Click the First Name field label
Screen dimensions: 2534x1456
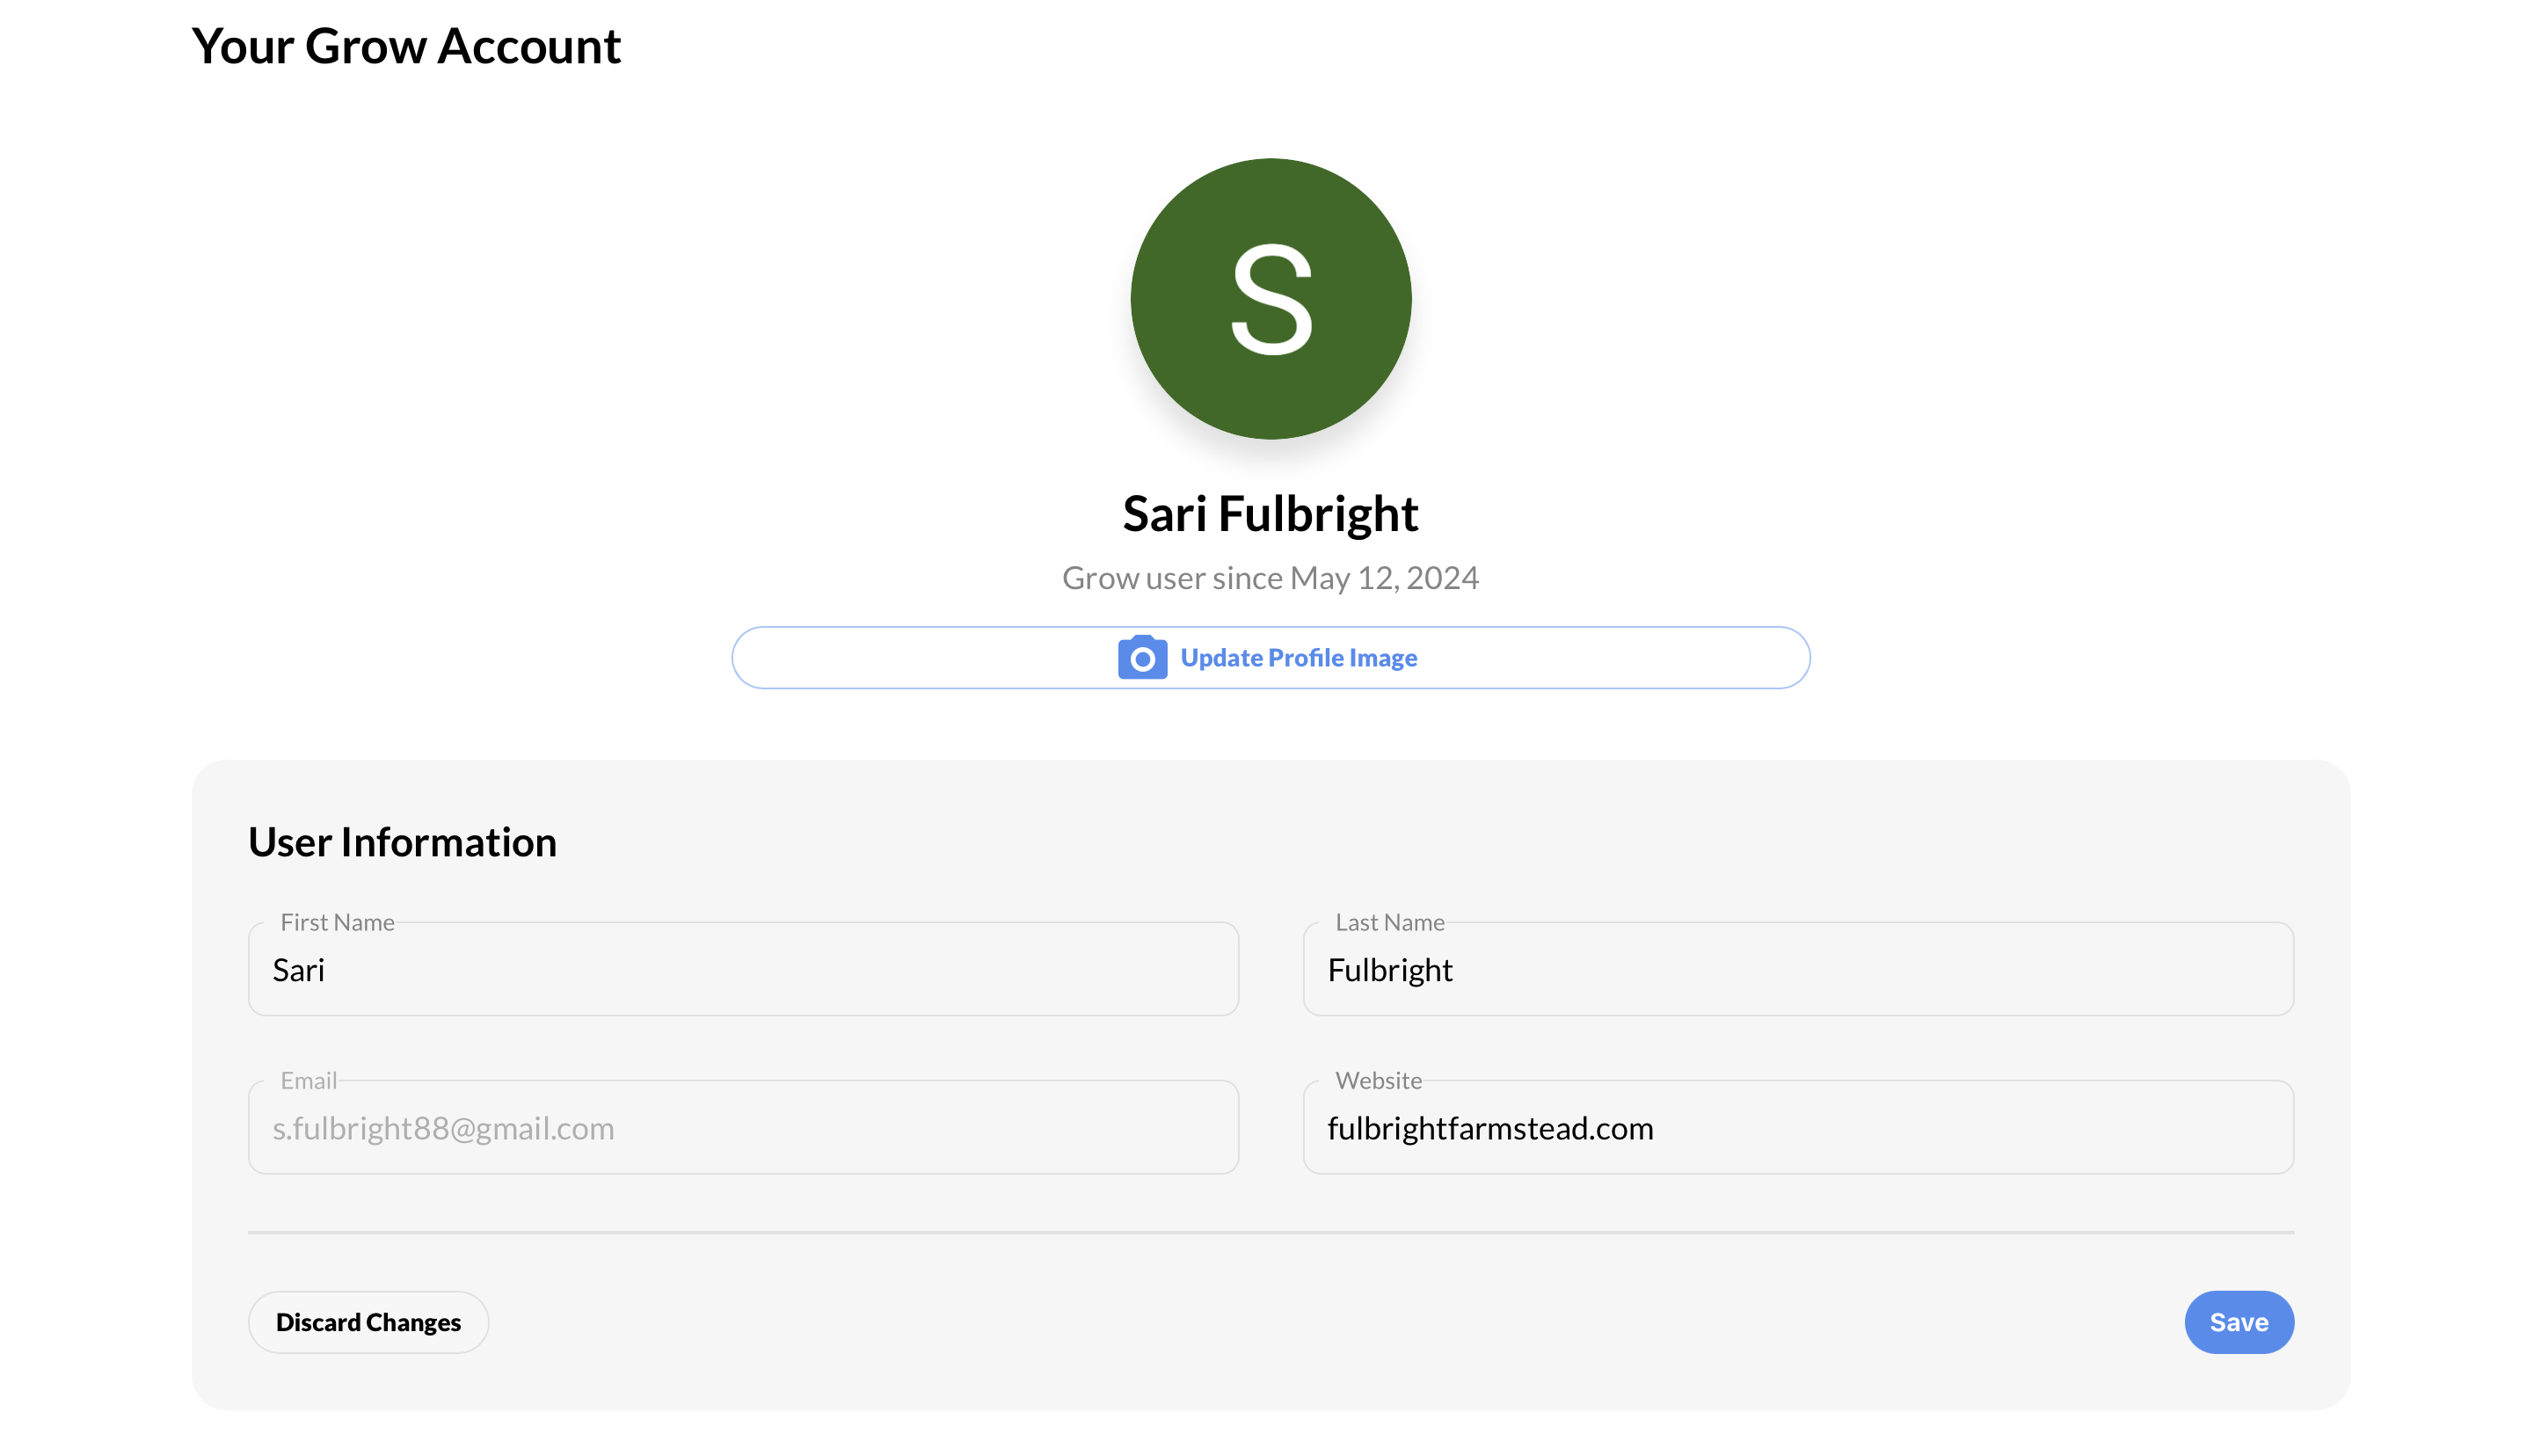pyautogui.click(x=337, y=922)
